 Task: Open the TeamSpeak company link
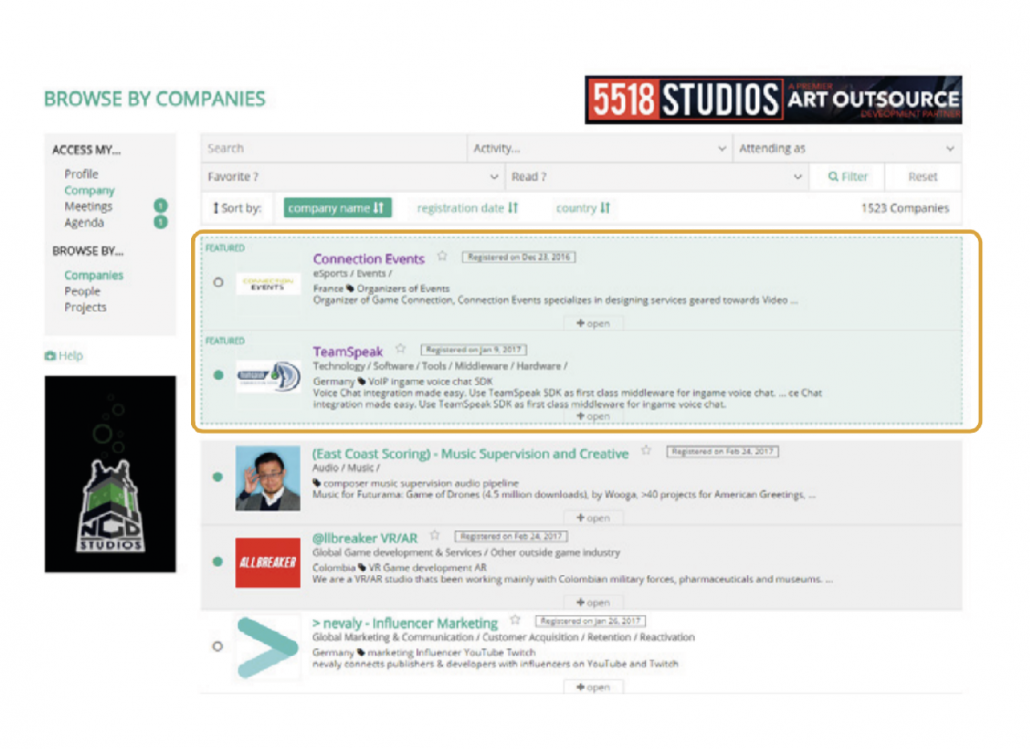click(x=347, y=352)
